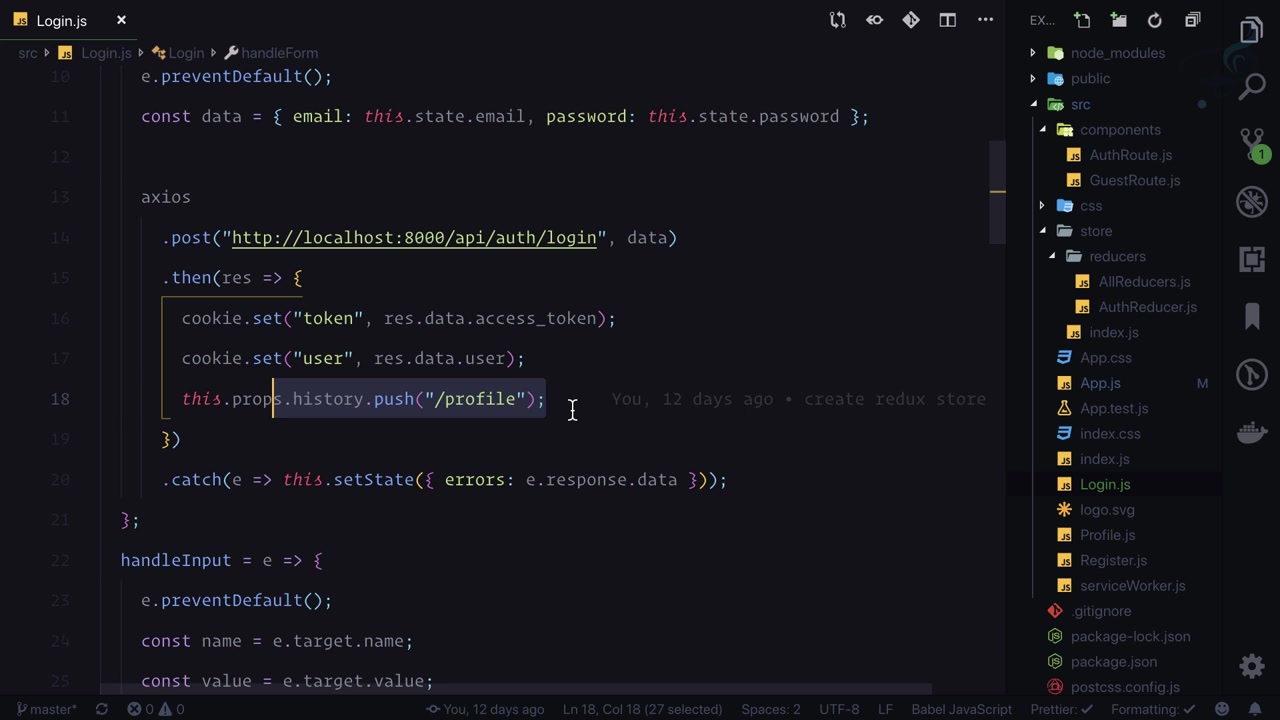The height and width of the screenshot is (720, 1280).
Task: Change encoding via UTF-8 status item
Action: [x=839, y=709]
